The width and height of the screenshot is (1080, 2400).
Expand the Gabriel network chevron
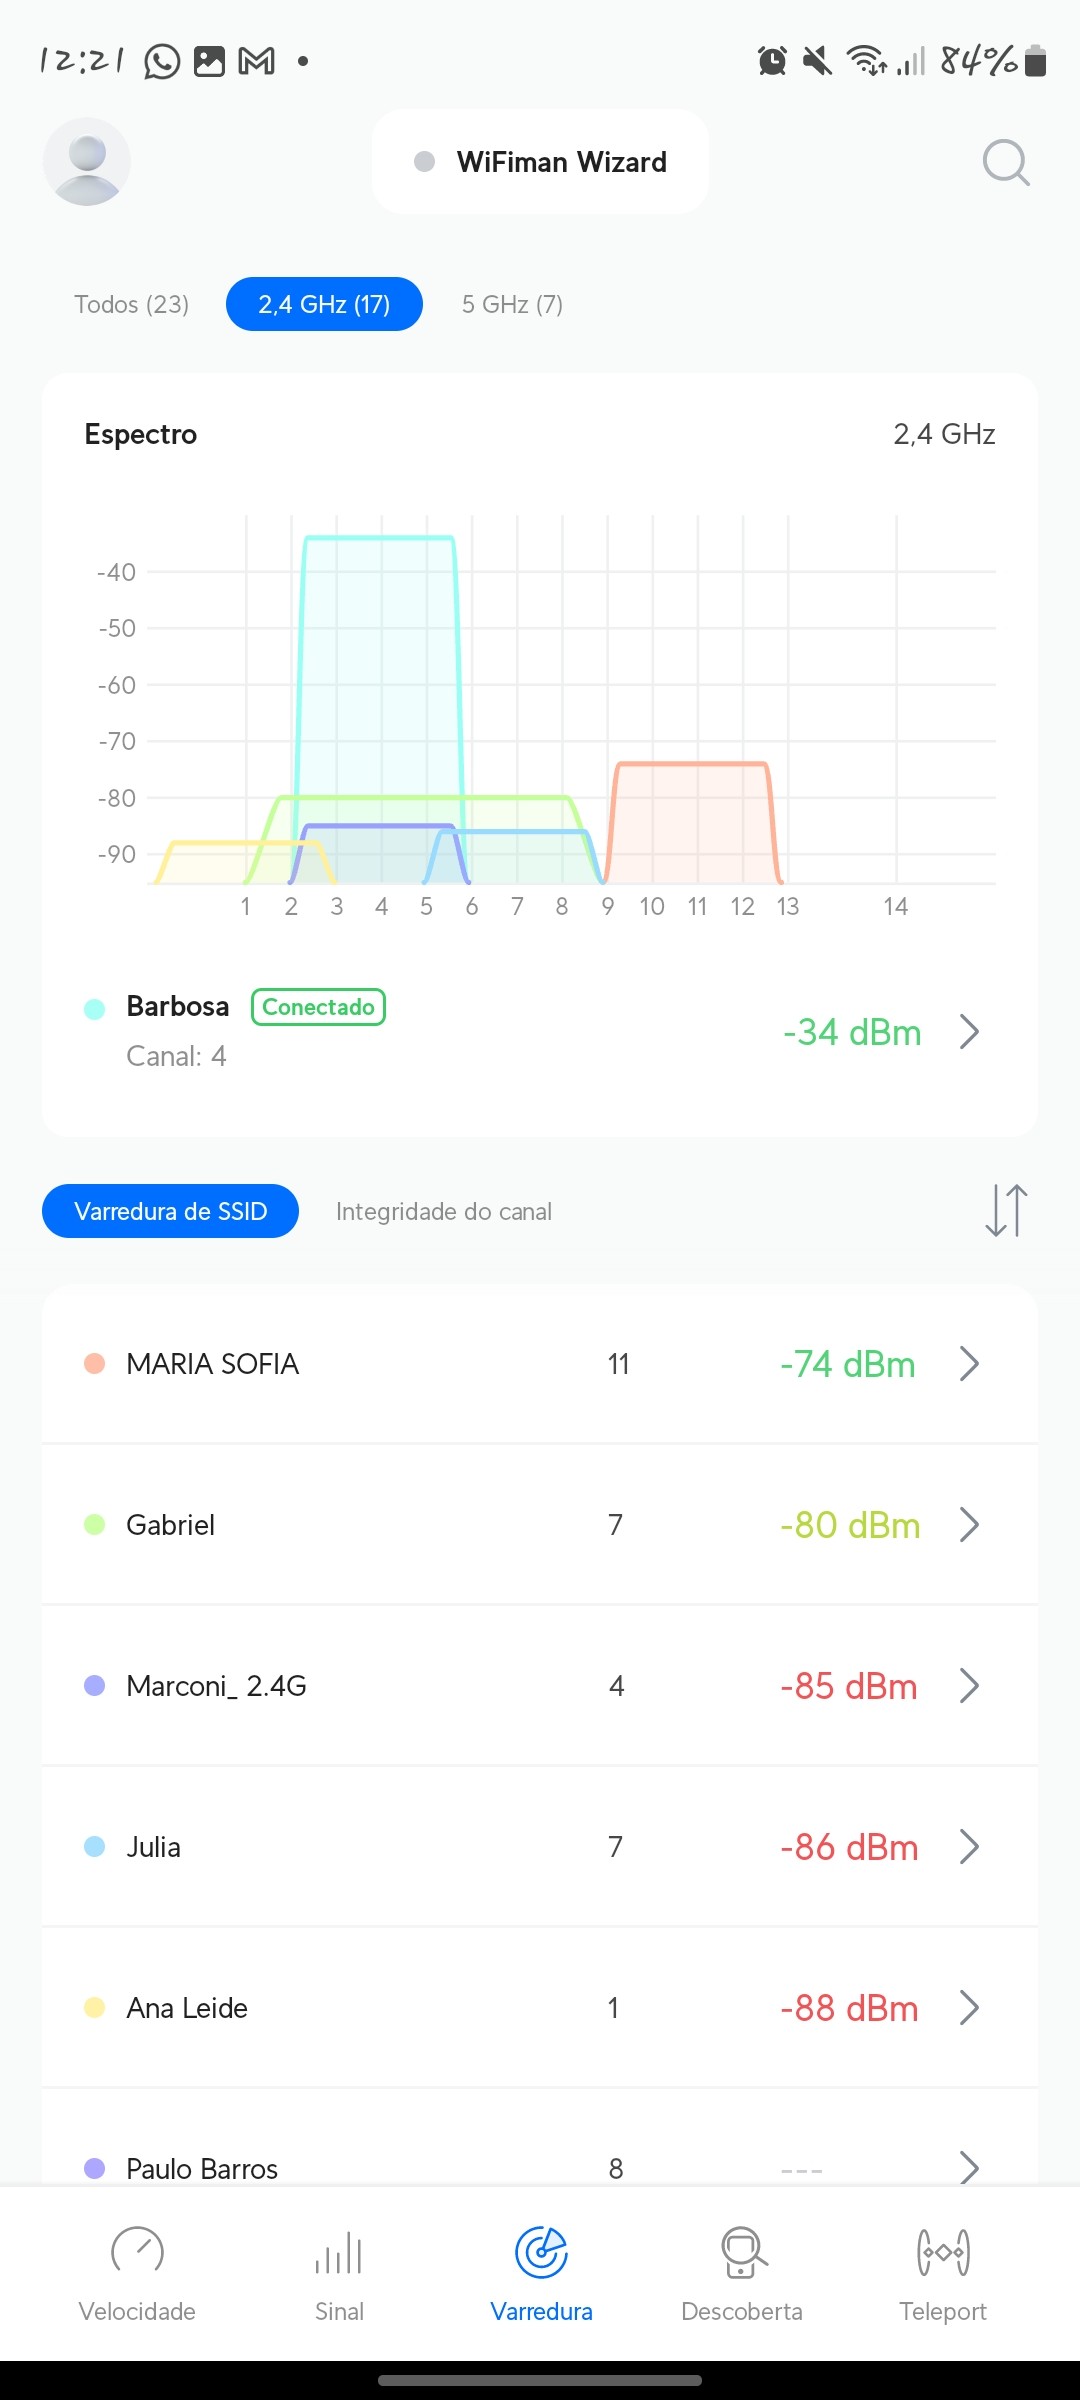pos(968,1525)
